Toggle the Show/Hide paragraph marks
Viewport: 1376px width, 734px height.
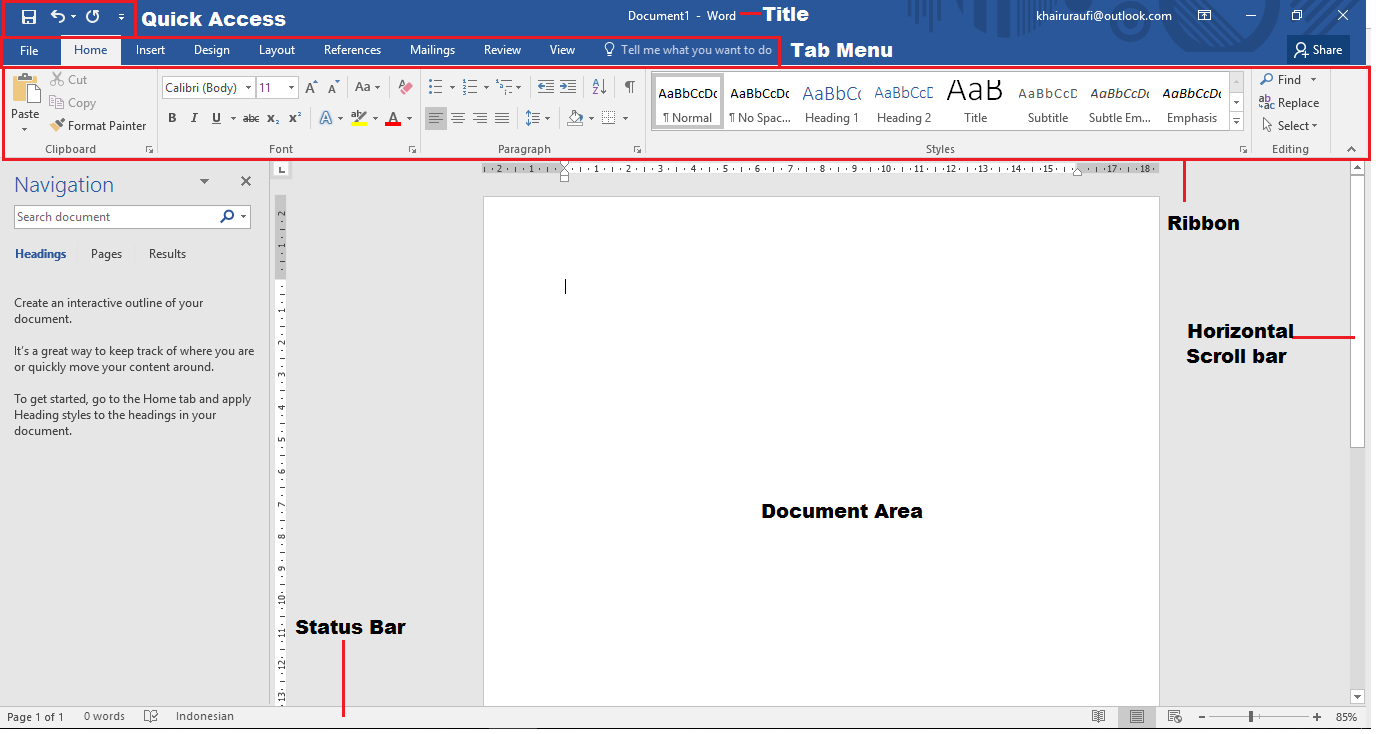point(630,87)
